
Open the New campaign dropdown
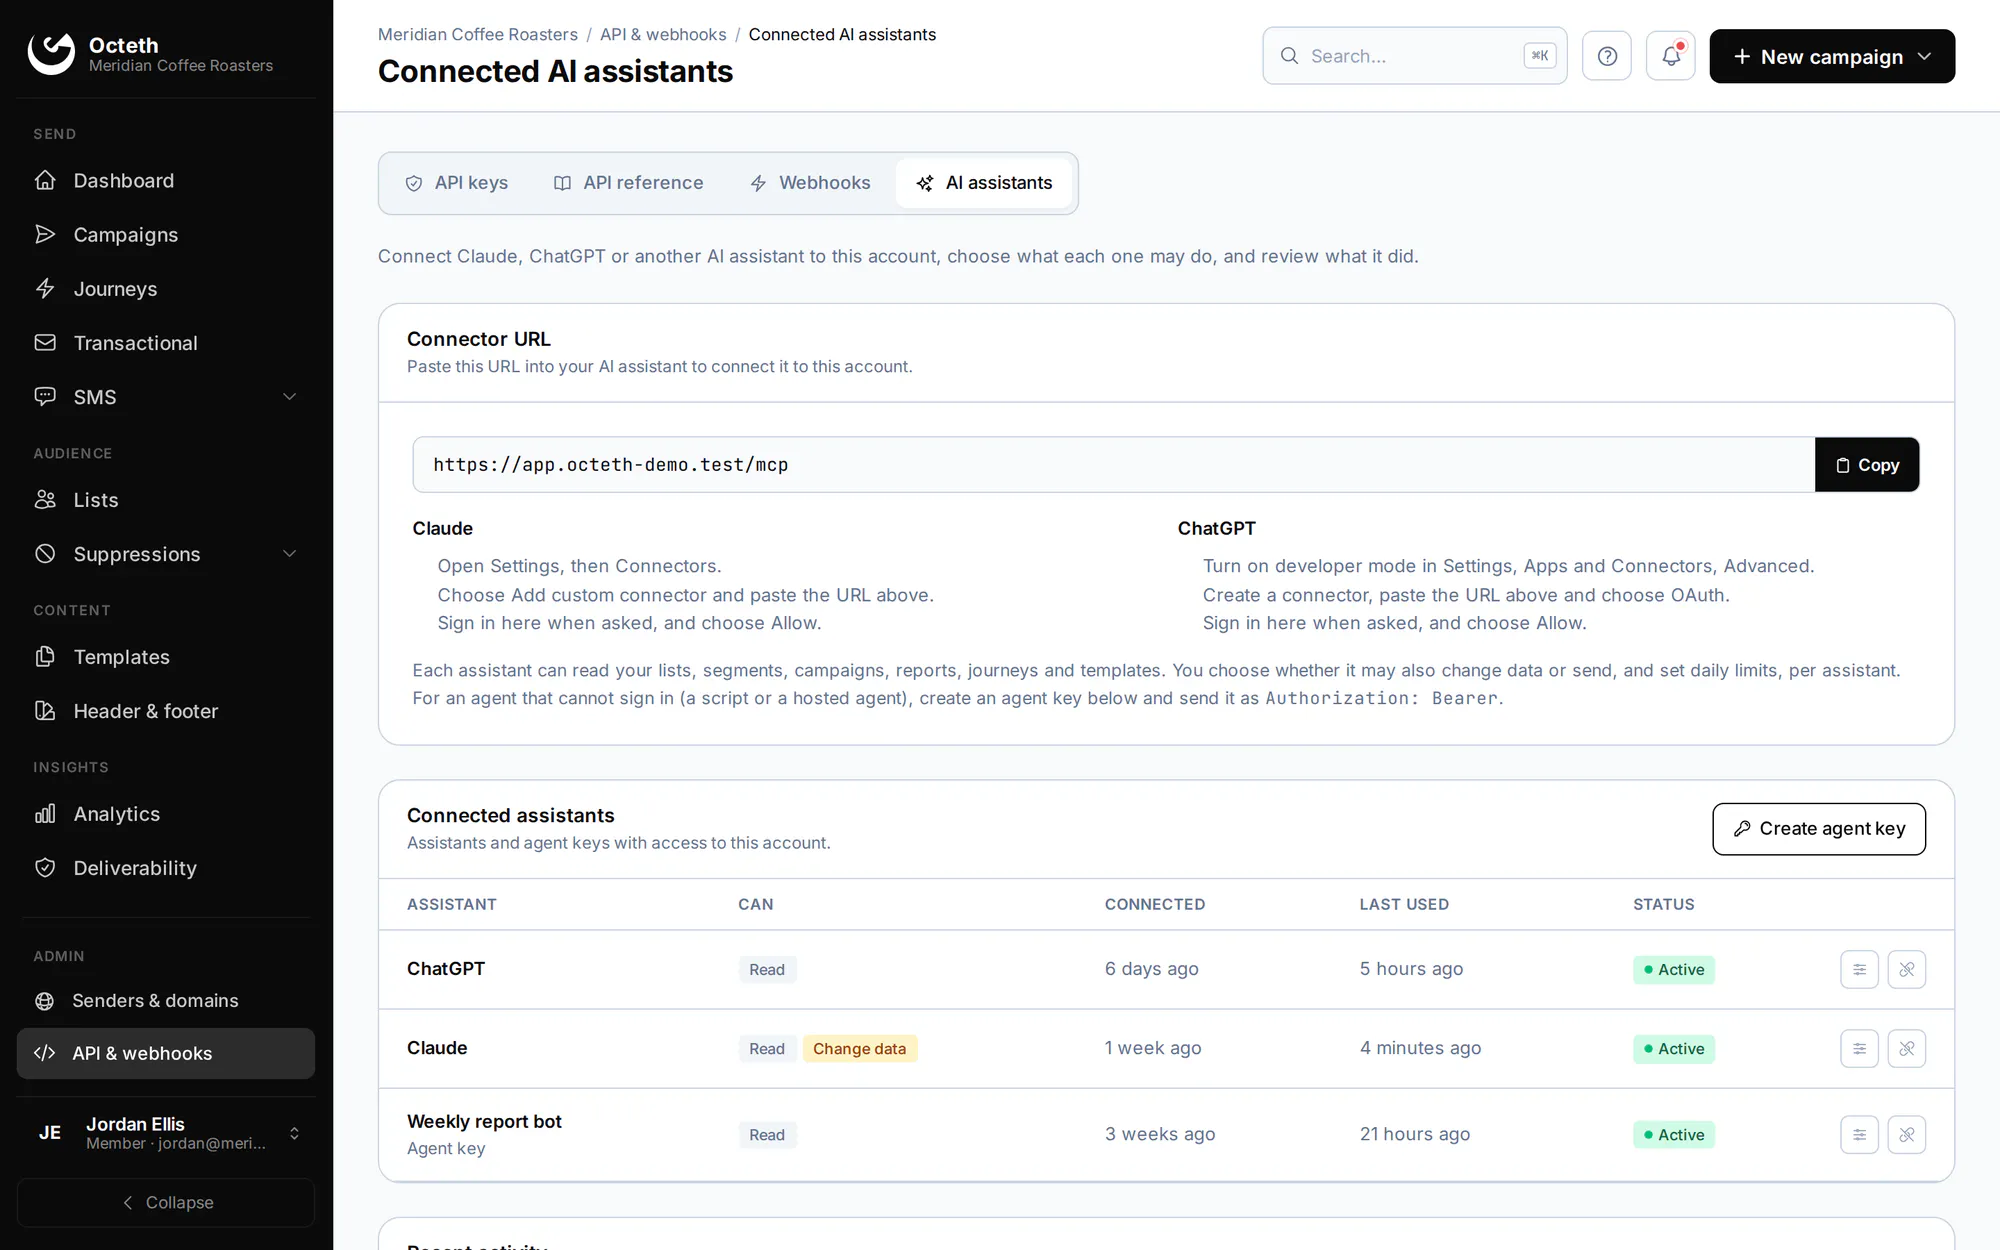click(1832, 56)
